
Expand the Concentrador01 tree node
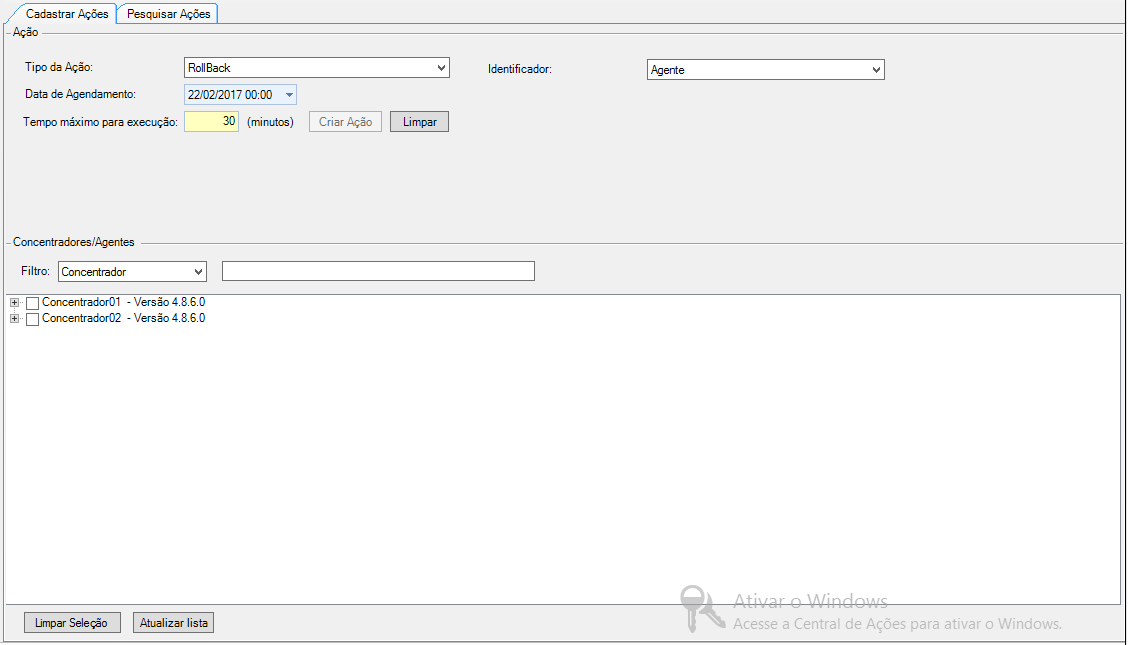(x=14, y=303)
